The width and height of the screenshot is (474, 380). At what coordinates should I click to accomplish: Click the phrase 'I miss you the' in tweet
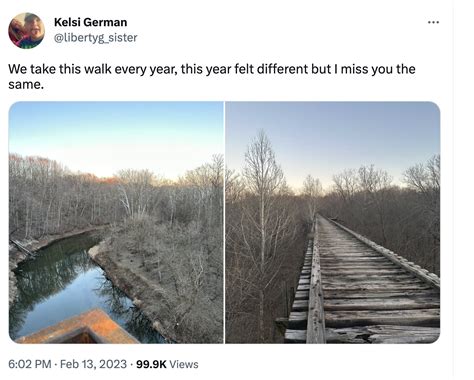[x=373, y=69]
